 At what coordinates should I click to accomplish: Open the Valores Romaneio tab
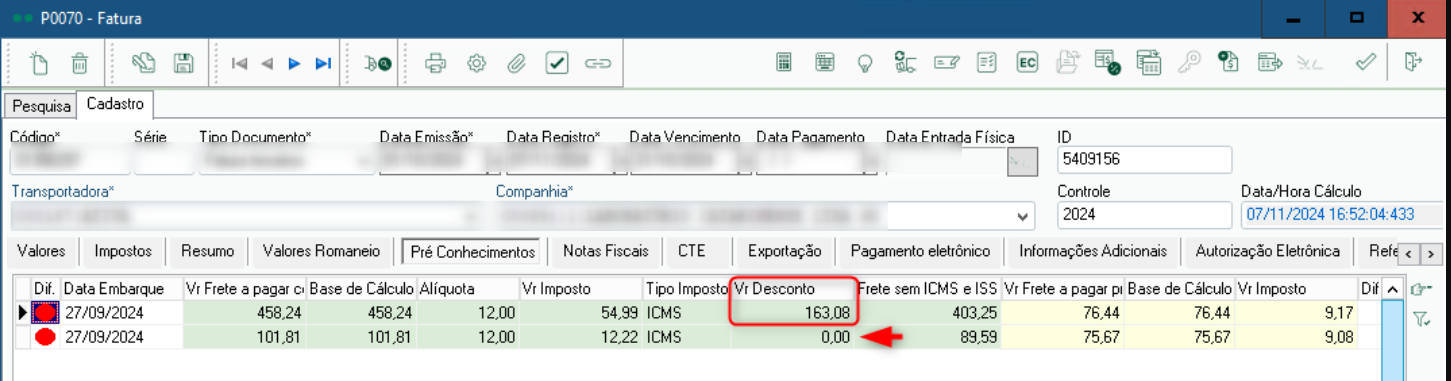321,251
